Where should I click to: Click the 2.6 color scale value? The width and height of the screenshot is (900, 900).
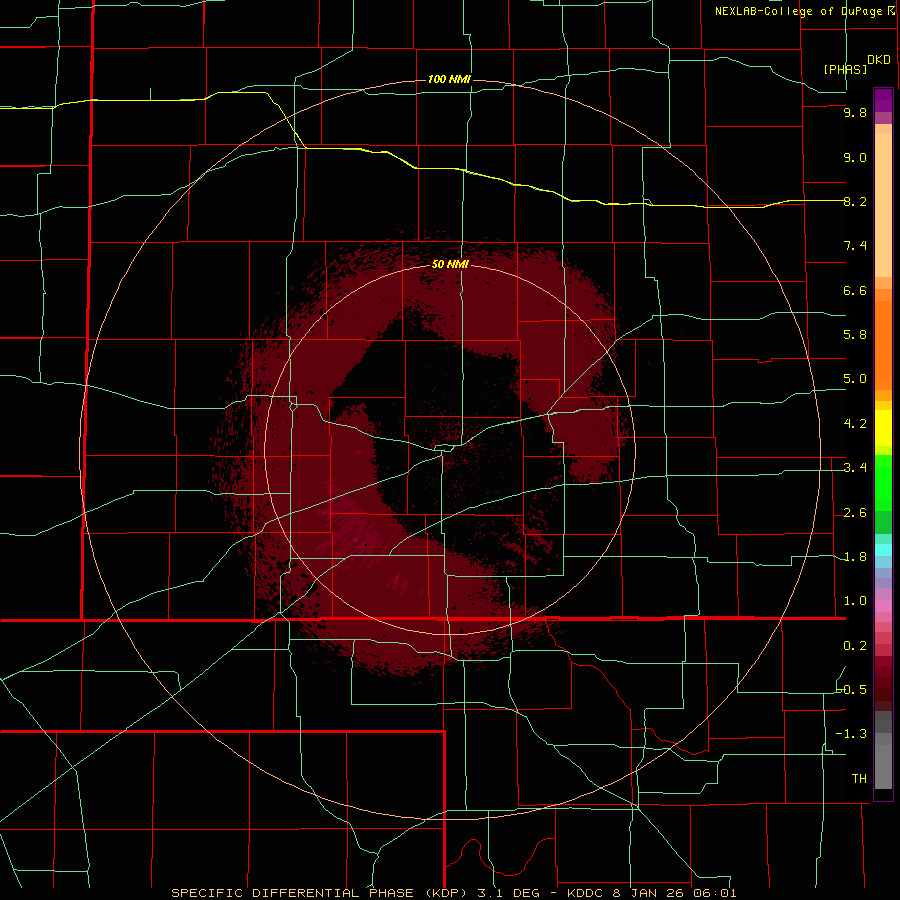pyautogui.click(x=855, y=513)
